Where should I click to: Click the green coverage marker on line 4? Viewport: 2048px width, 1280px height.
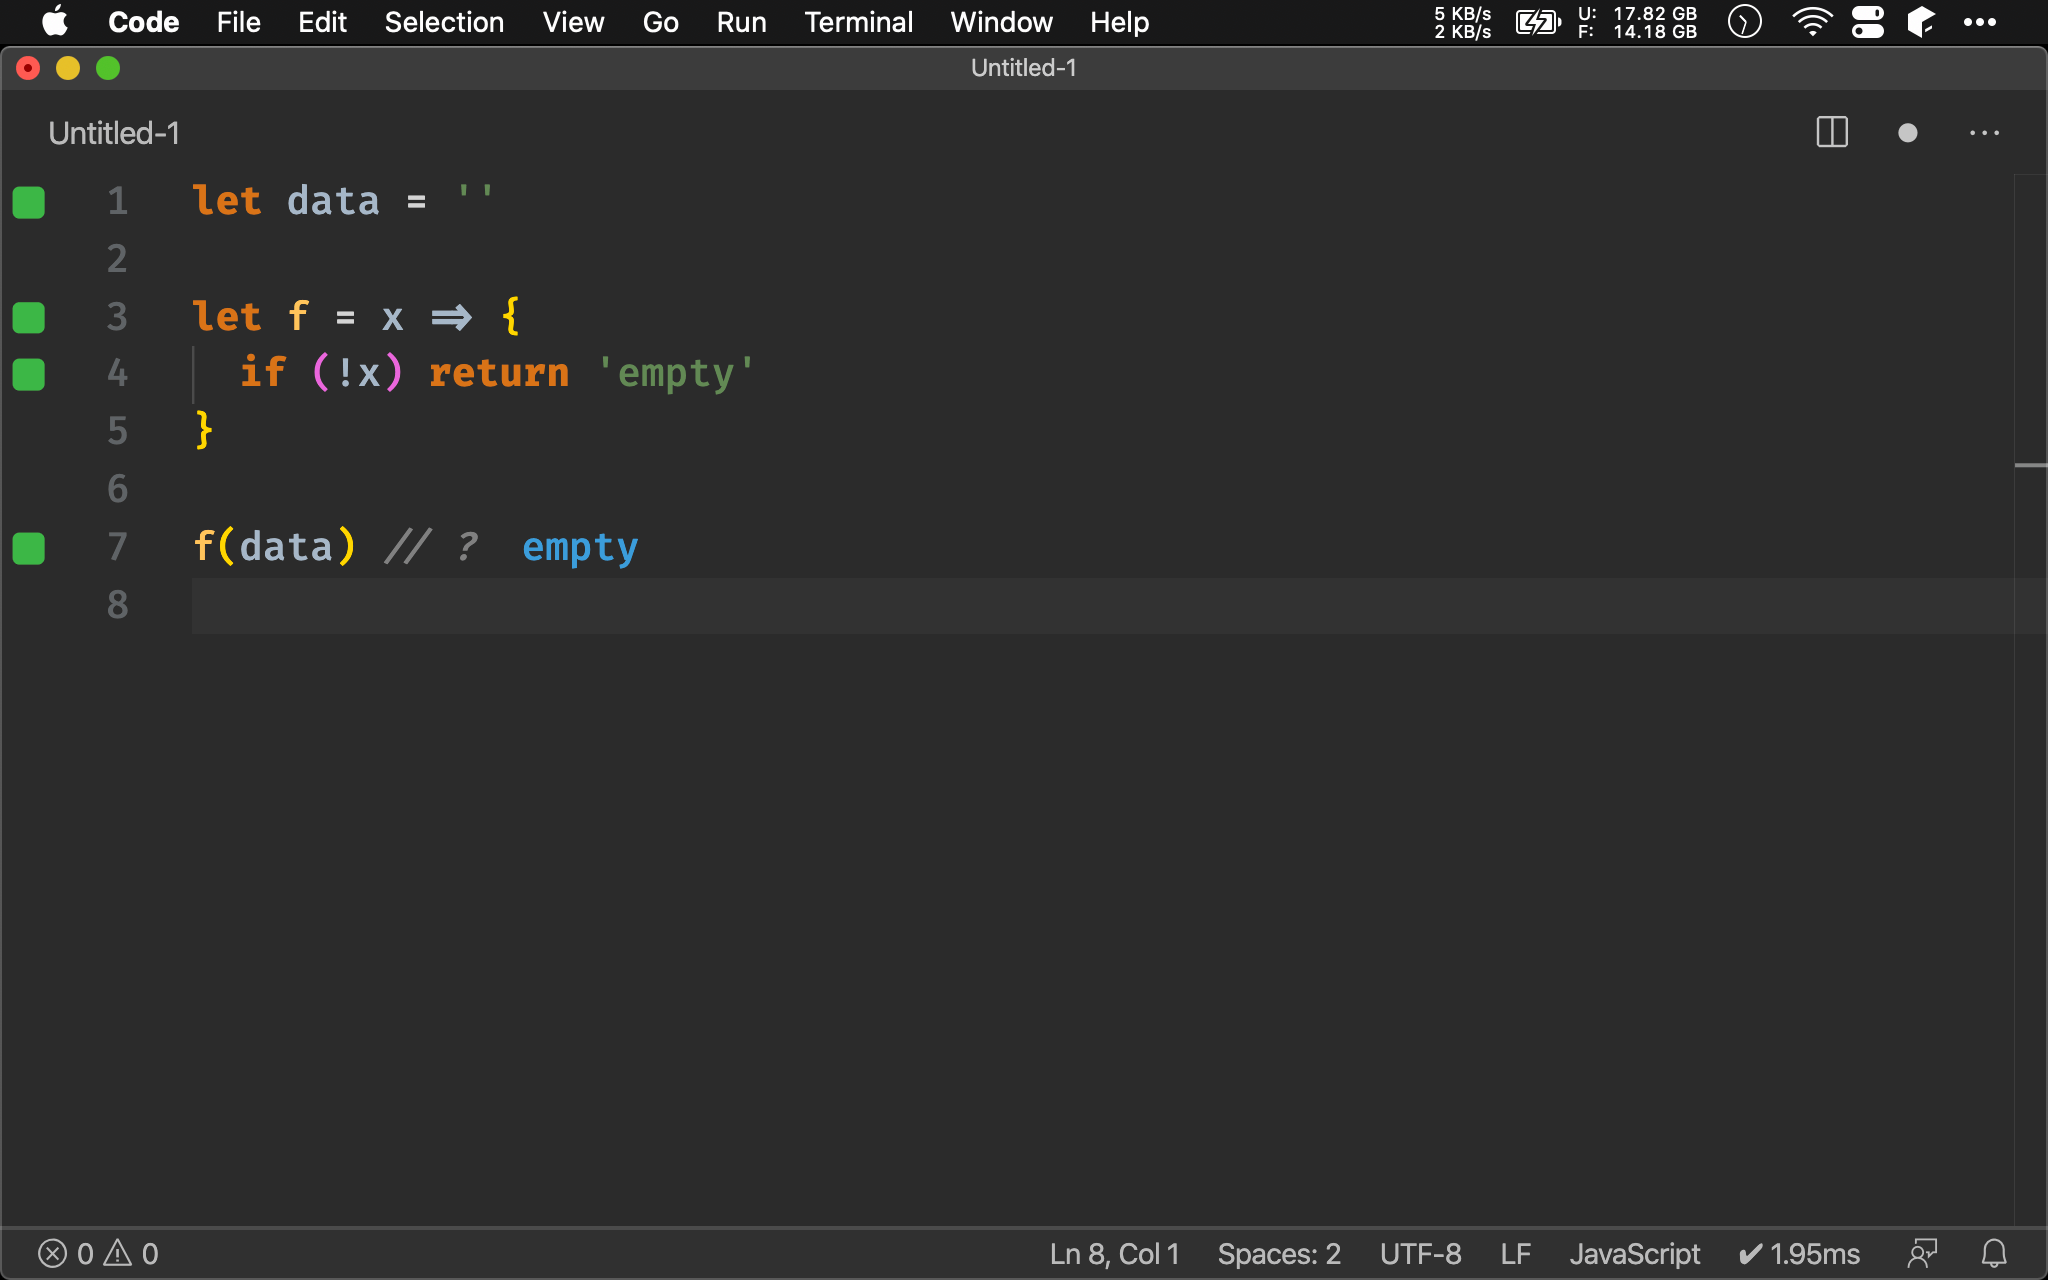click(x=29, y=374)
